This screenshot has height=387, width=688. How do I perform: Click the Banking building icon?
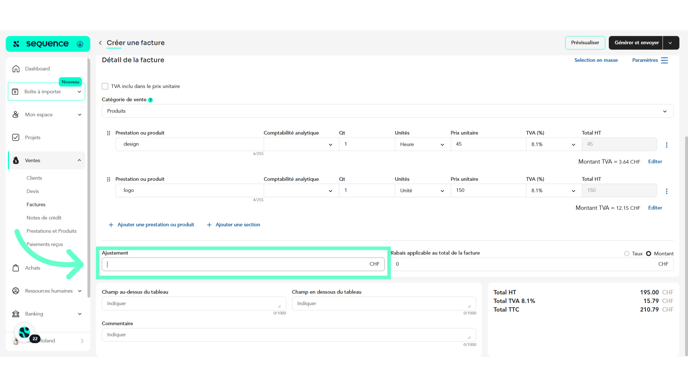click(x=16, y=314)
